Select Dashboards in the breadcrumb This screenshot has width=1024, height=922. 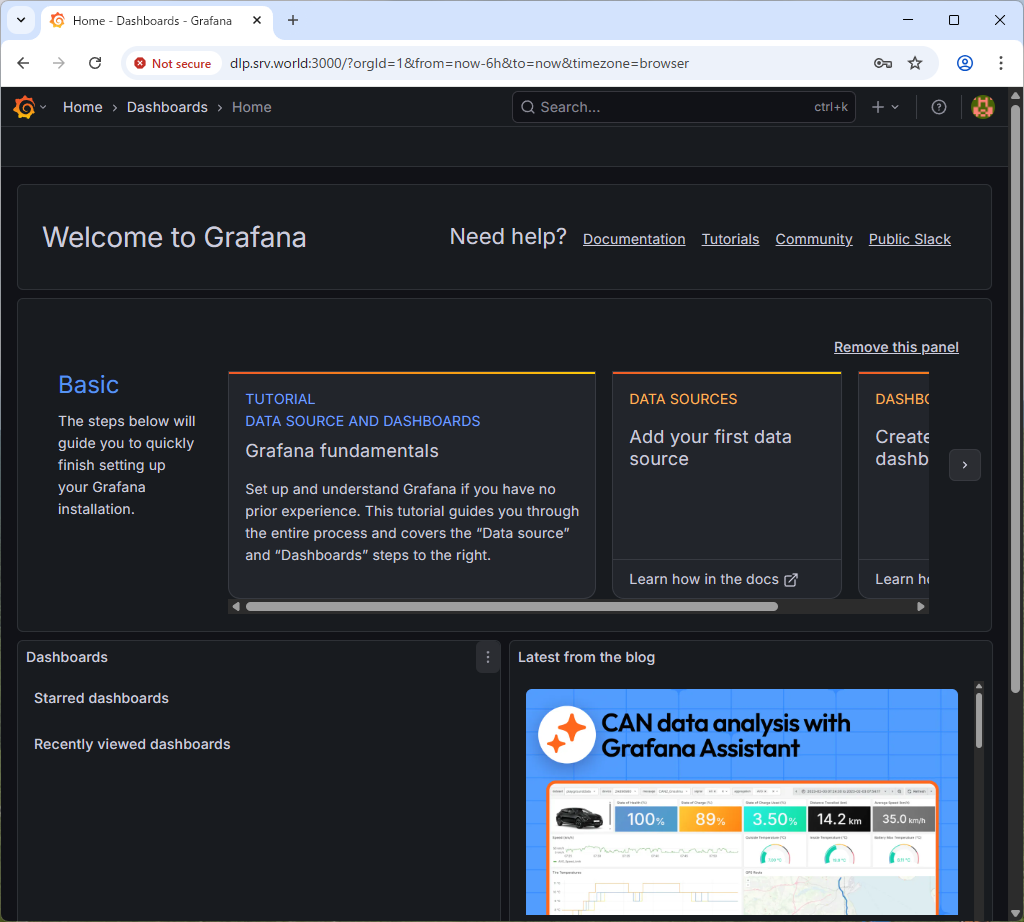167,107
